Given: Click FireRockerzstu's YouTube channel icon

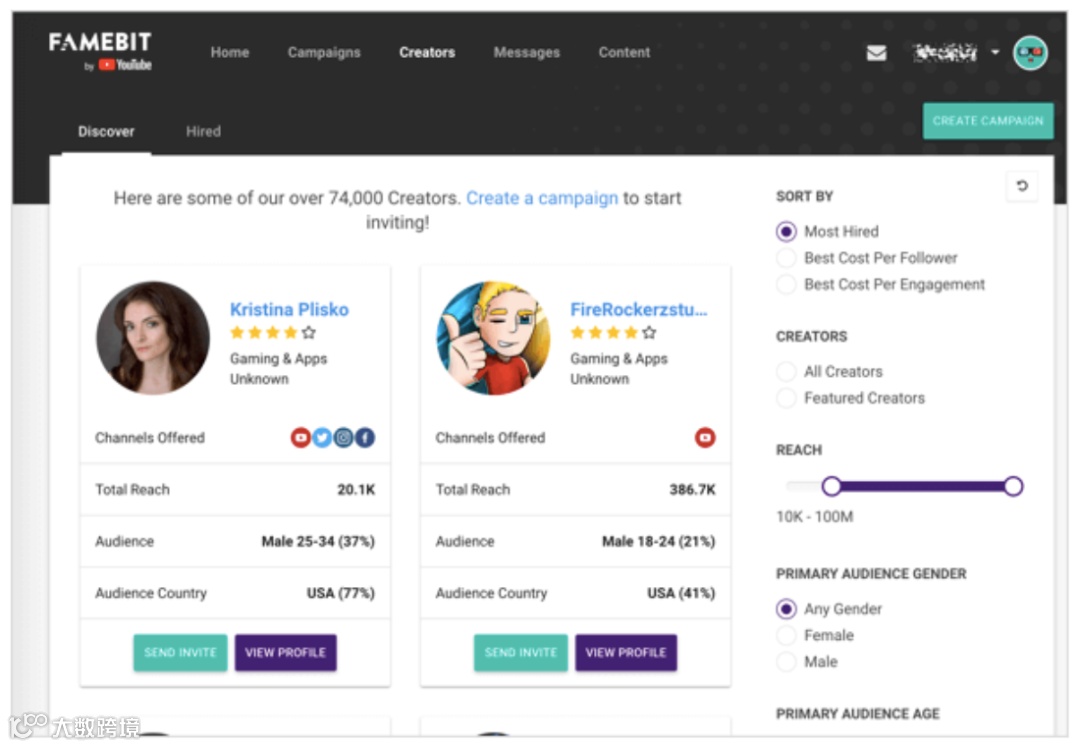Looking at the screenshot, I should pos(705,437).
